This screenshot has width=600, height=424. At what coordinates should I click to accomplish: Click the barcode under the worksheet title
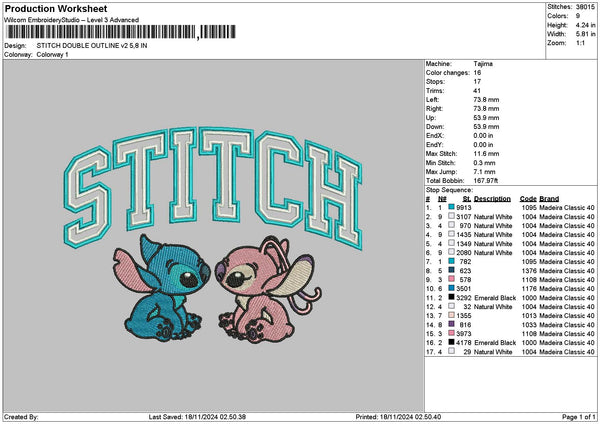100,33
